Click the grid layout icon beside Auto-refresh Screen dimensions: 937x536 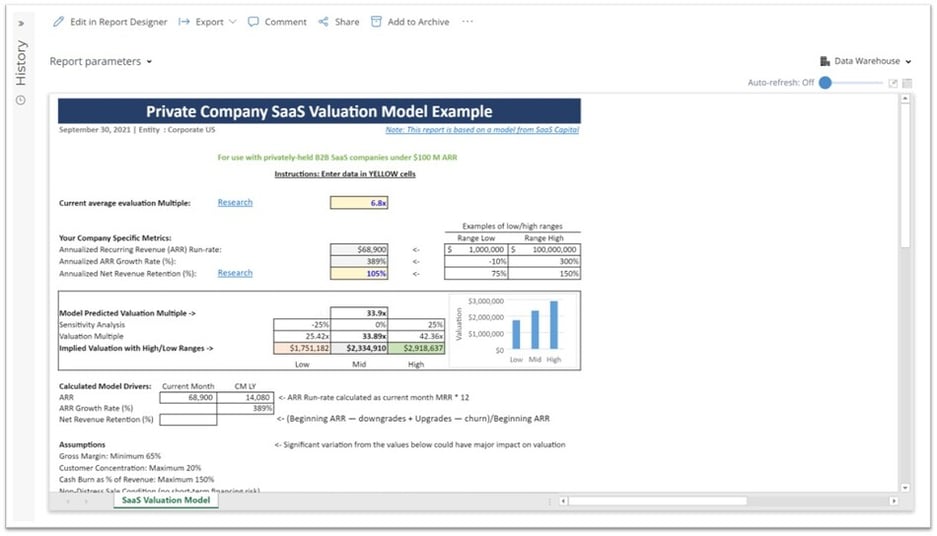pos(907,83)
